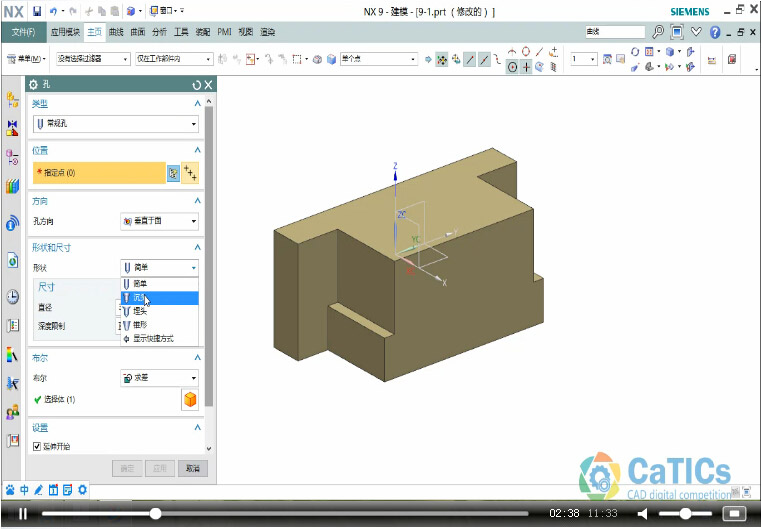
Task: Open the 孔方向 direction dropdown
Action: point(159,221)
